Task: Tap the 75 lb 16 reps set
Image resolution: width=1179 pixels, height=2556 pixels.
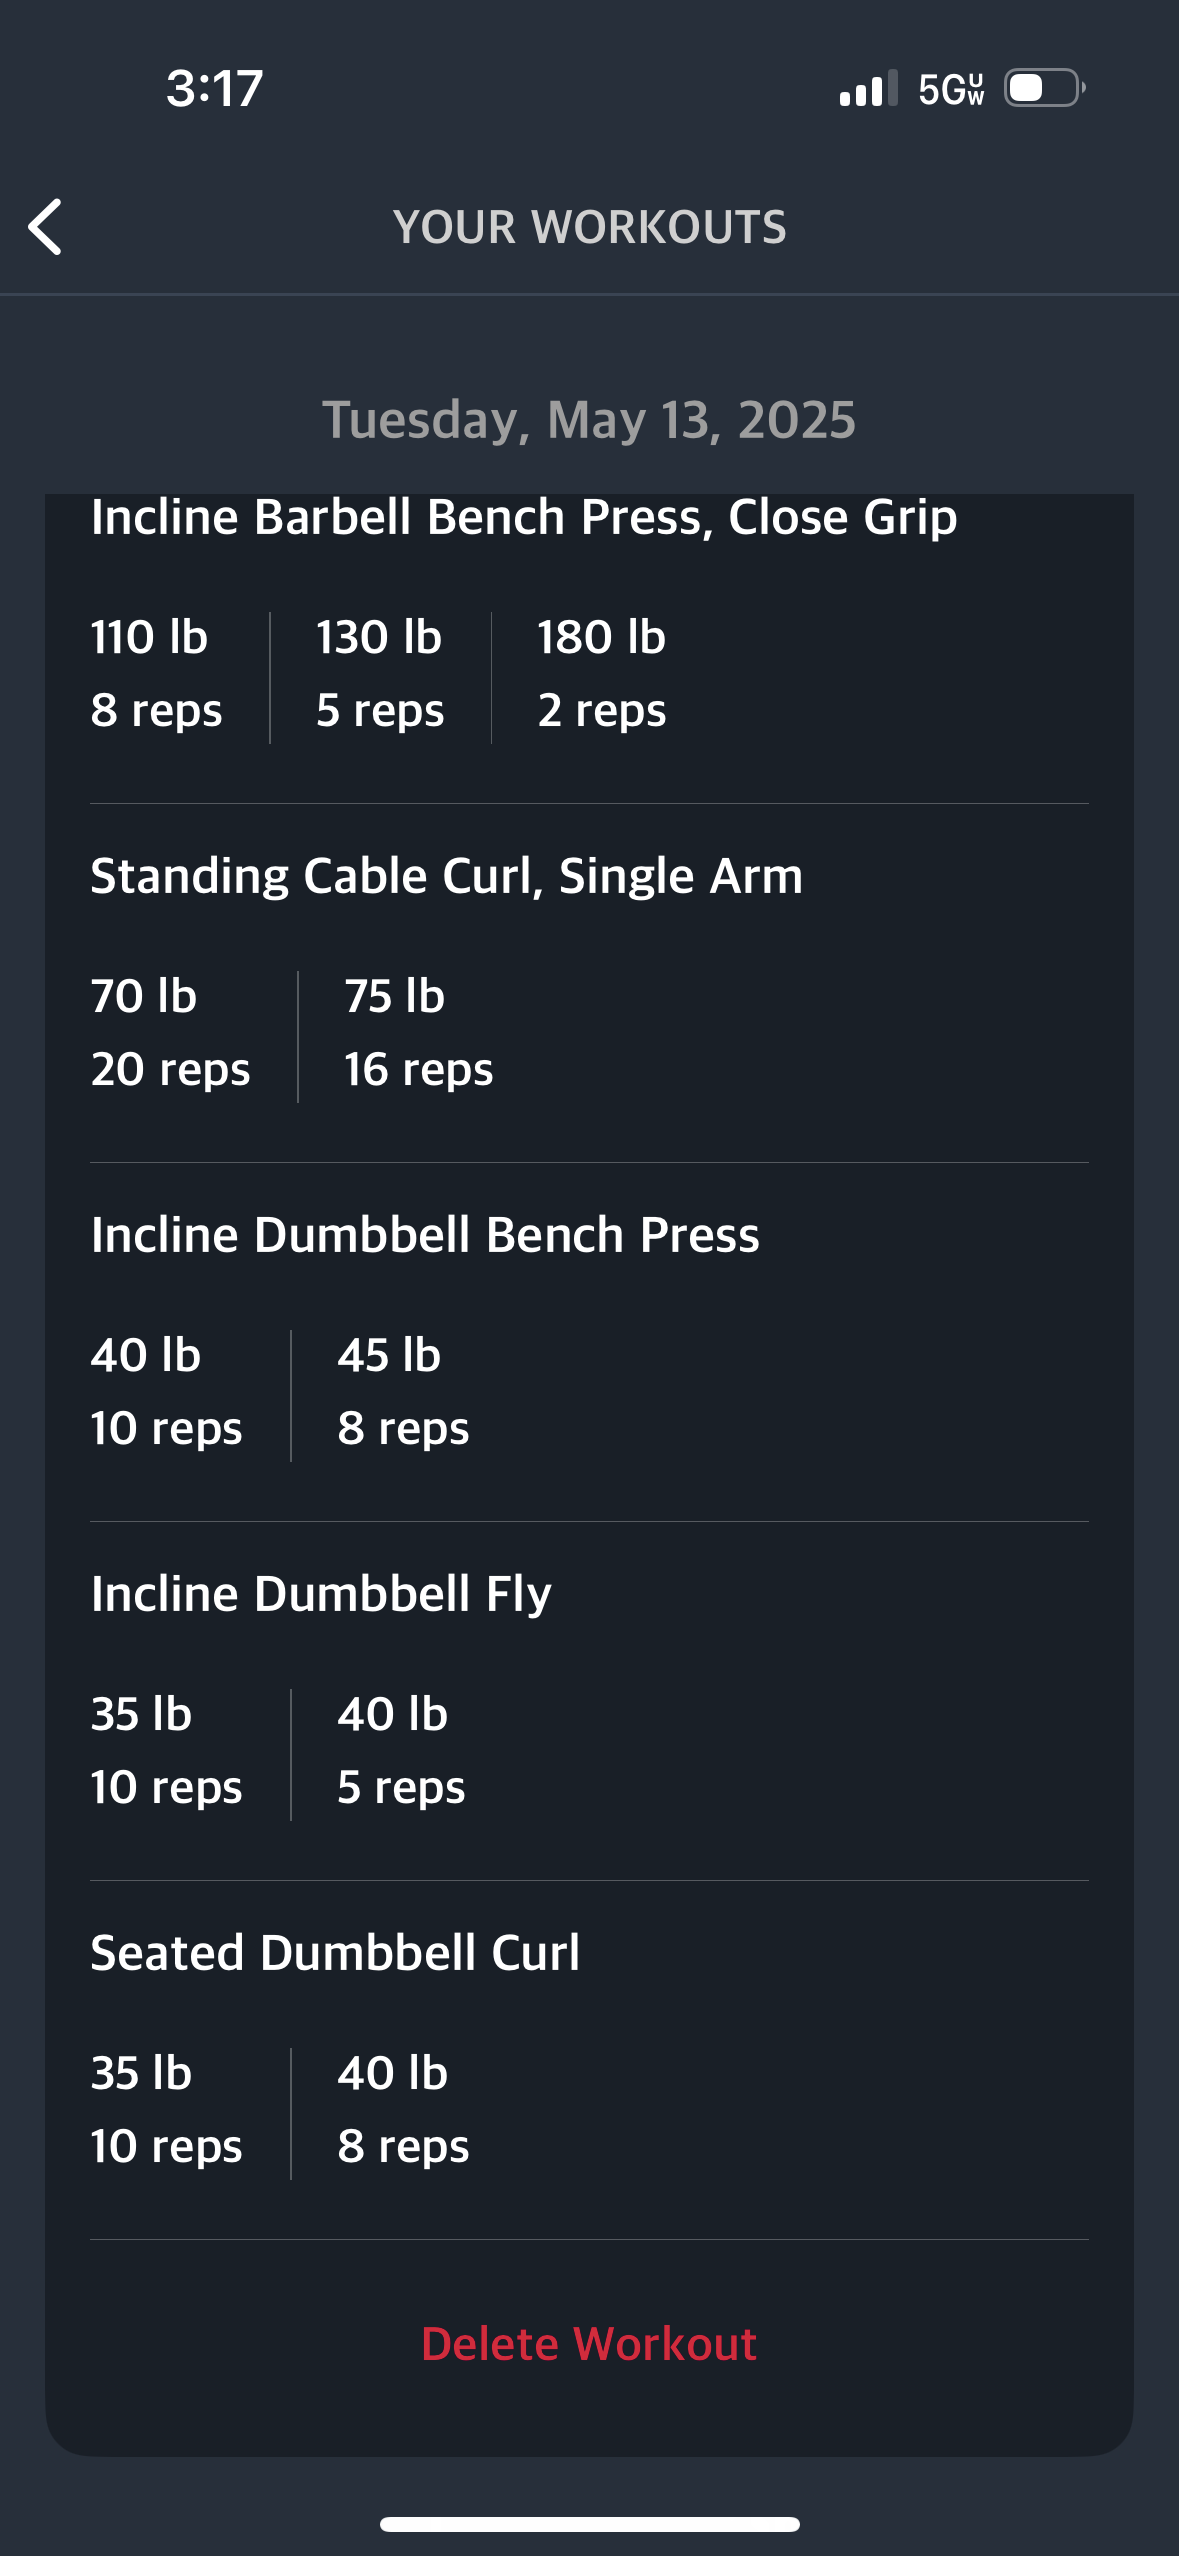Action: 418,1033
